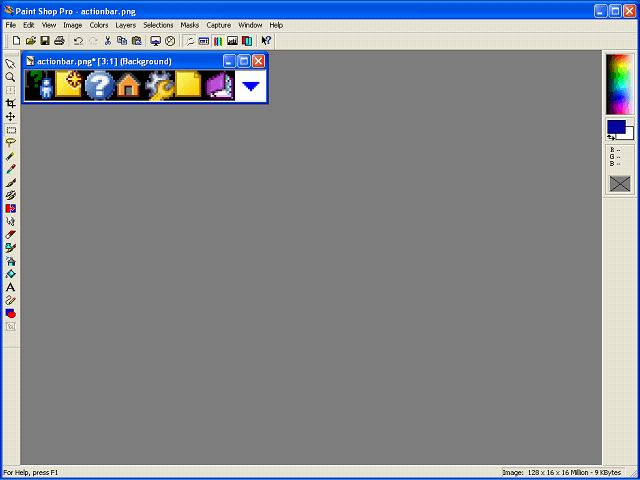Select the Clone Brush tool
Viewport: 640px width, 480px height.
click(x=11, y=195)
